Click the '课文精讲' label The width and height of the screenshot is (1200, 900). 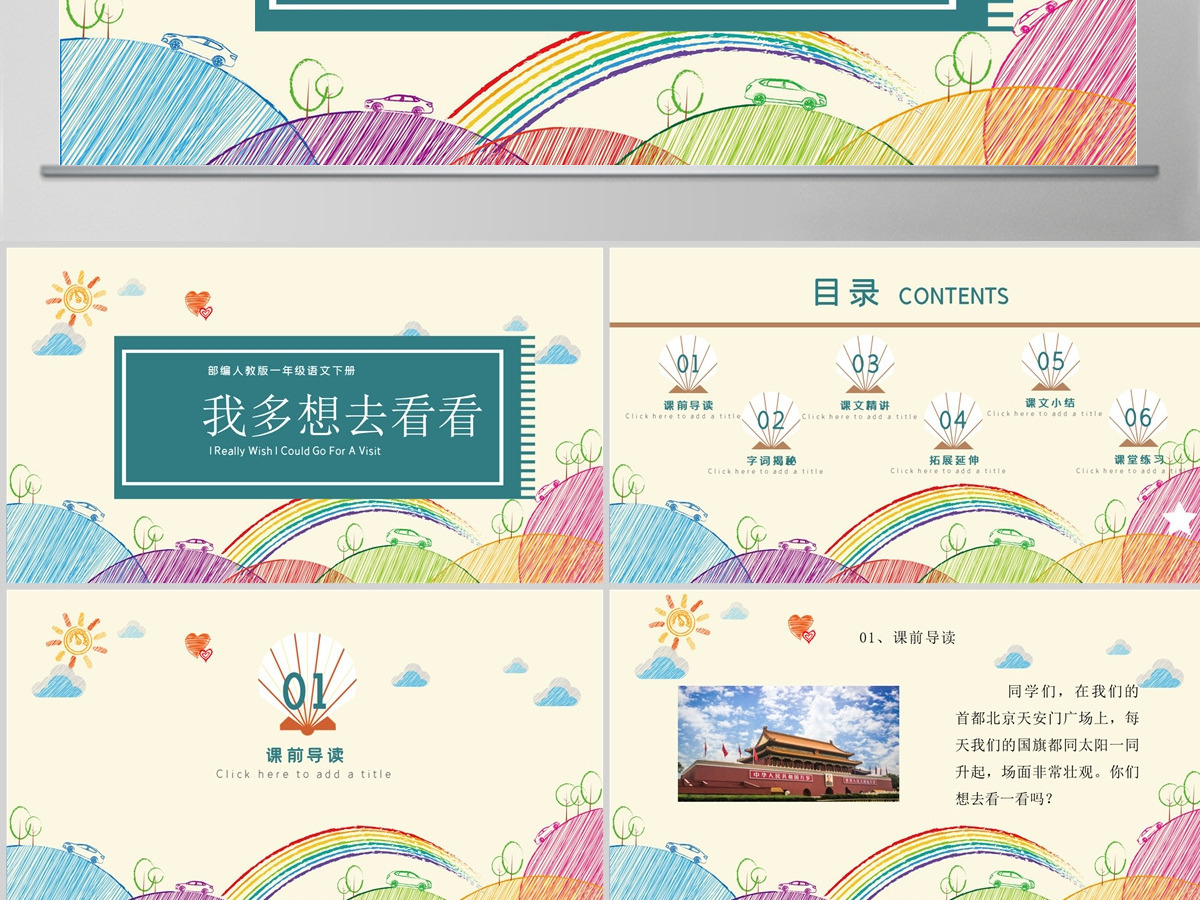(x=865, y=405)
